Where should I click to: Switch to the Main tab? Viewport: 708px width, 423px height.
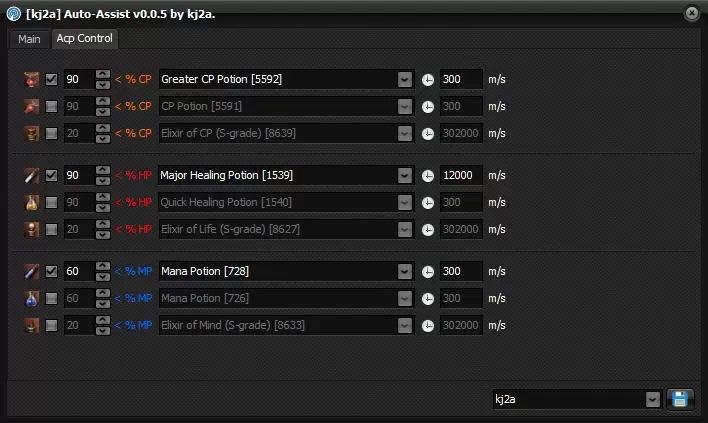pyautogui.click(x=29, y=39)
